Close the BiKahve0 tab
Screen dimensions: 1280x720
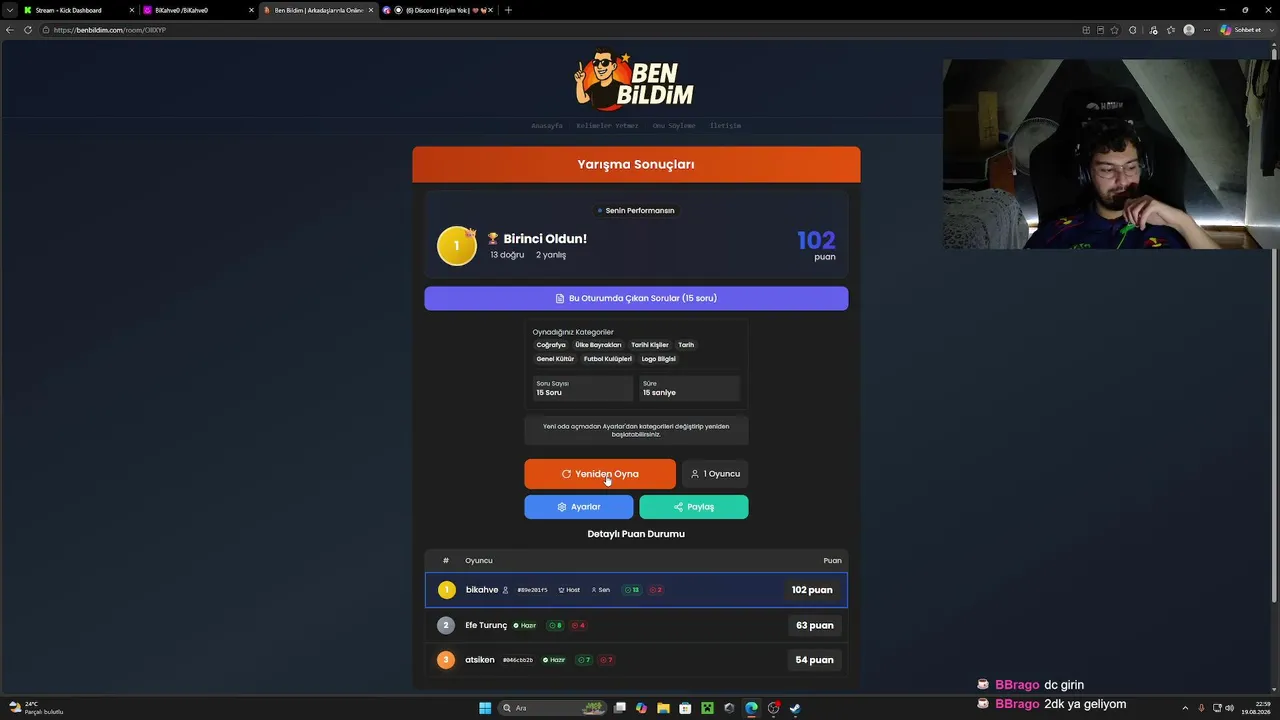coord(251,10)
